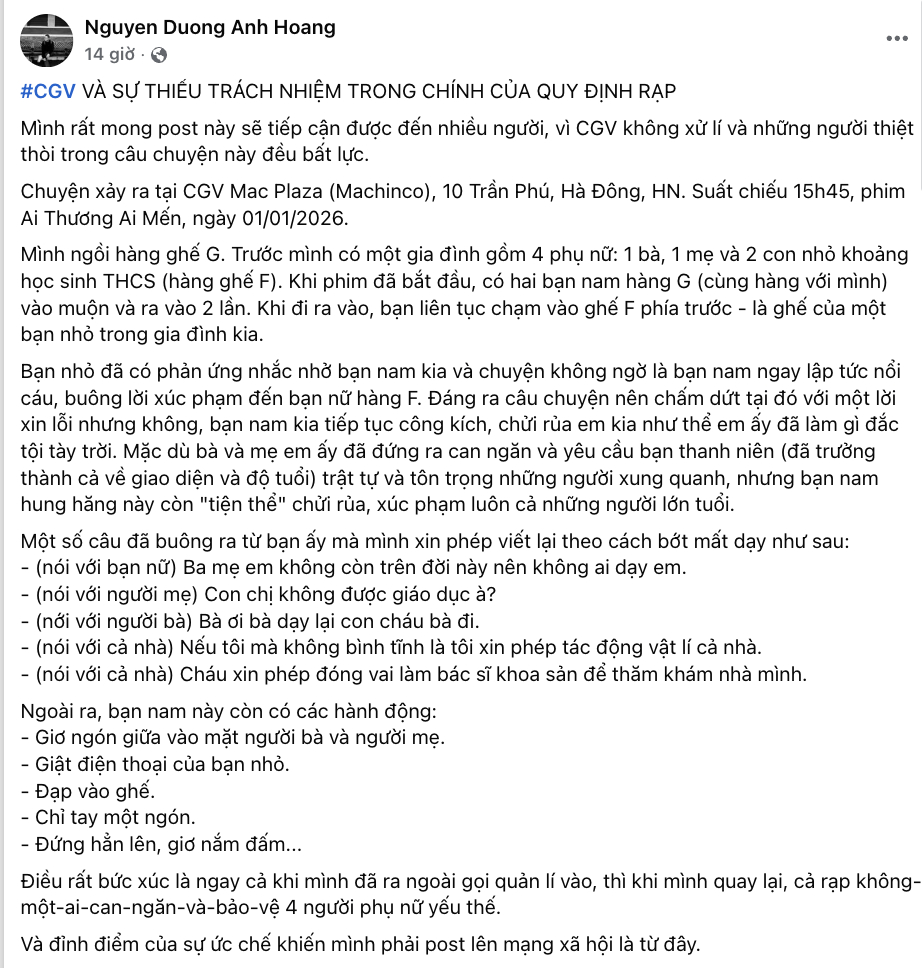The width and height of the screenshot is (922, 968).
Task: Click the paragraph mentioning CGV Mac Plaza
Action: click(460, 204)
